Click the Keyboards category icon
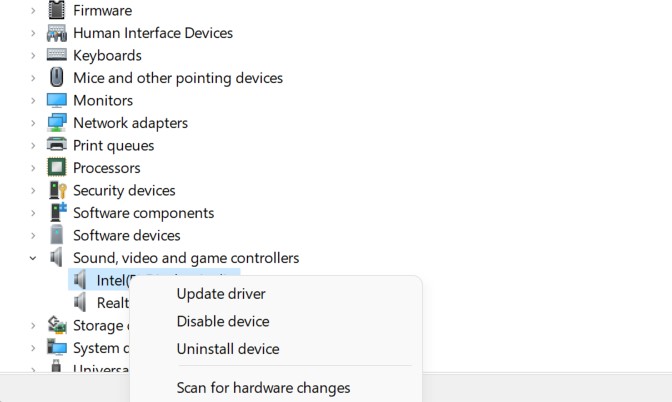Viewport: 672px width, 402px height. click(57, 56)
